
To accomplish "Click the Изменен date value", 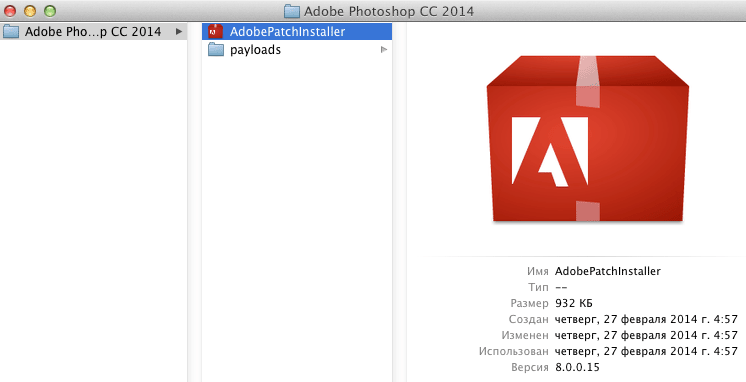I will [646, 335].
